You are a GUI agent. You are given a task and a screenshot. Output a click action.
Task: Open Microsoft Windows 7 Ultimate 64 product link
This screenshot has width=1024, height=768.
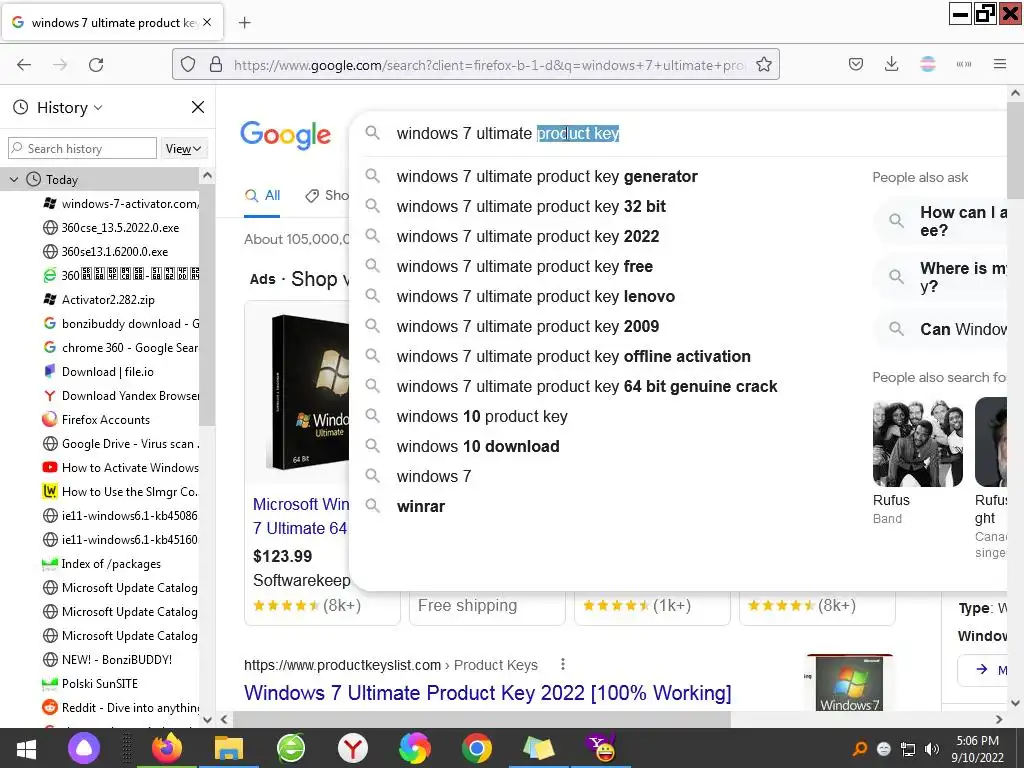coord(301,516)
